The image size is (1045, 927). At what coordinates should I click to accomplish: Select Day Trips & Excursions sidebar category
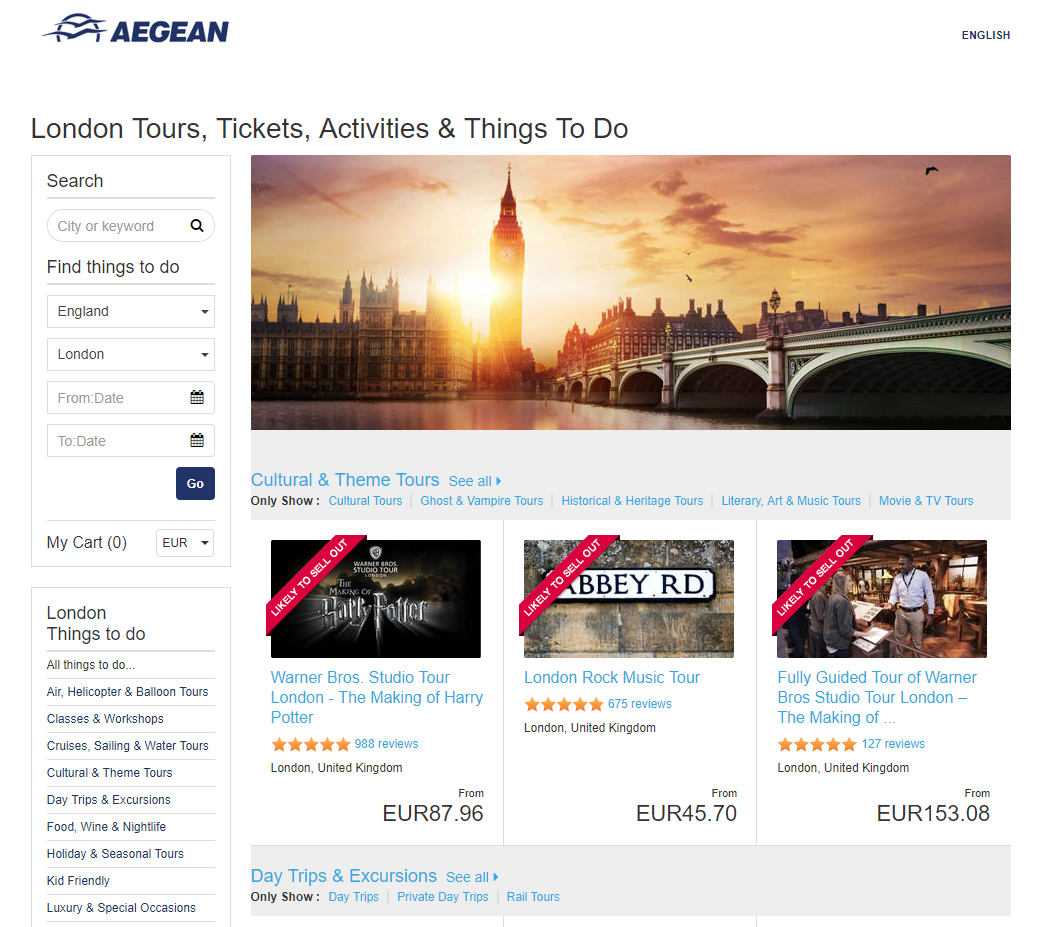pyautogui.click(x=109, y=800)
